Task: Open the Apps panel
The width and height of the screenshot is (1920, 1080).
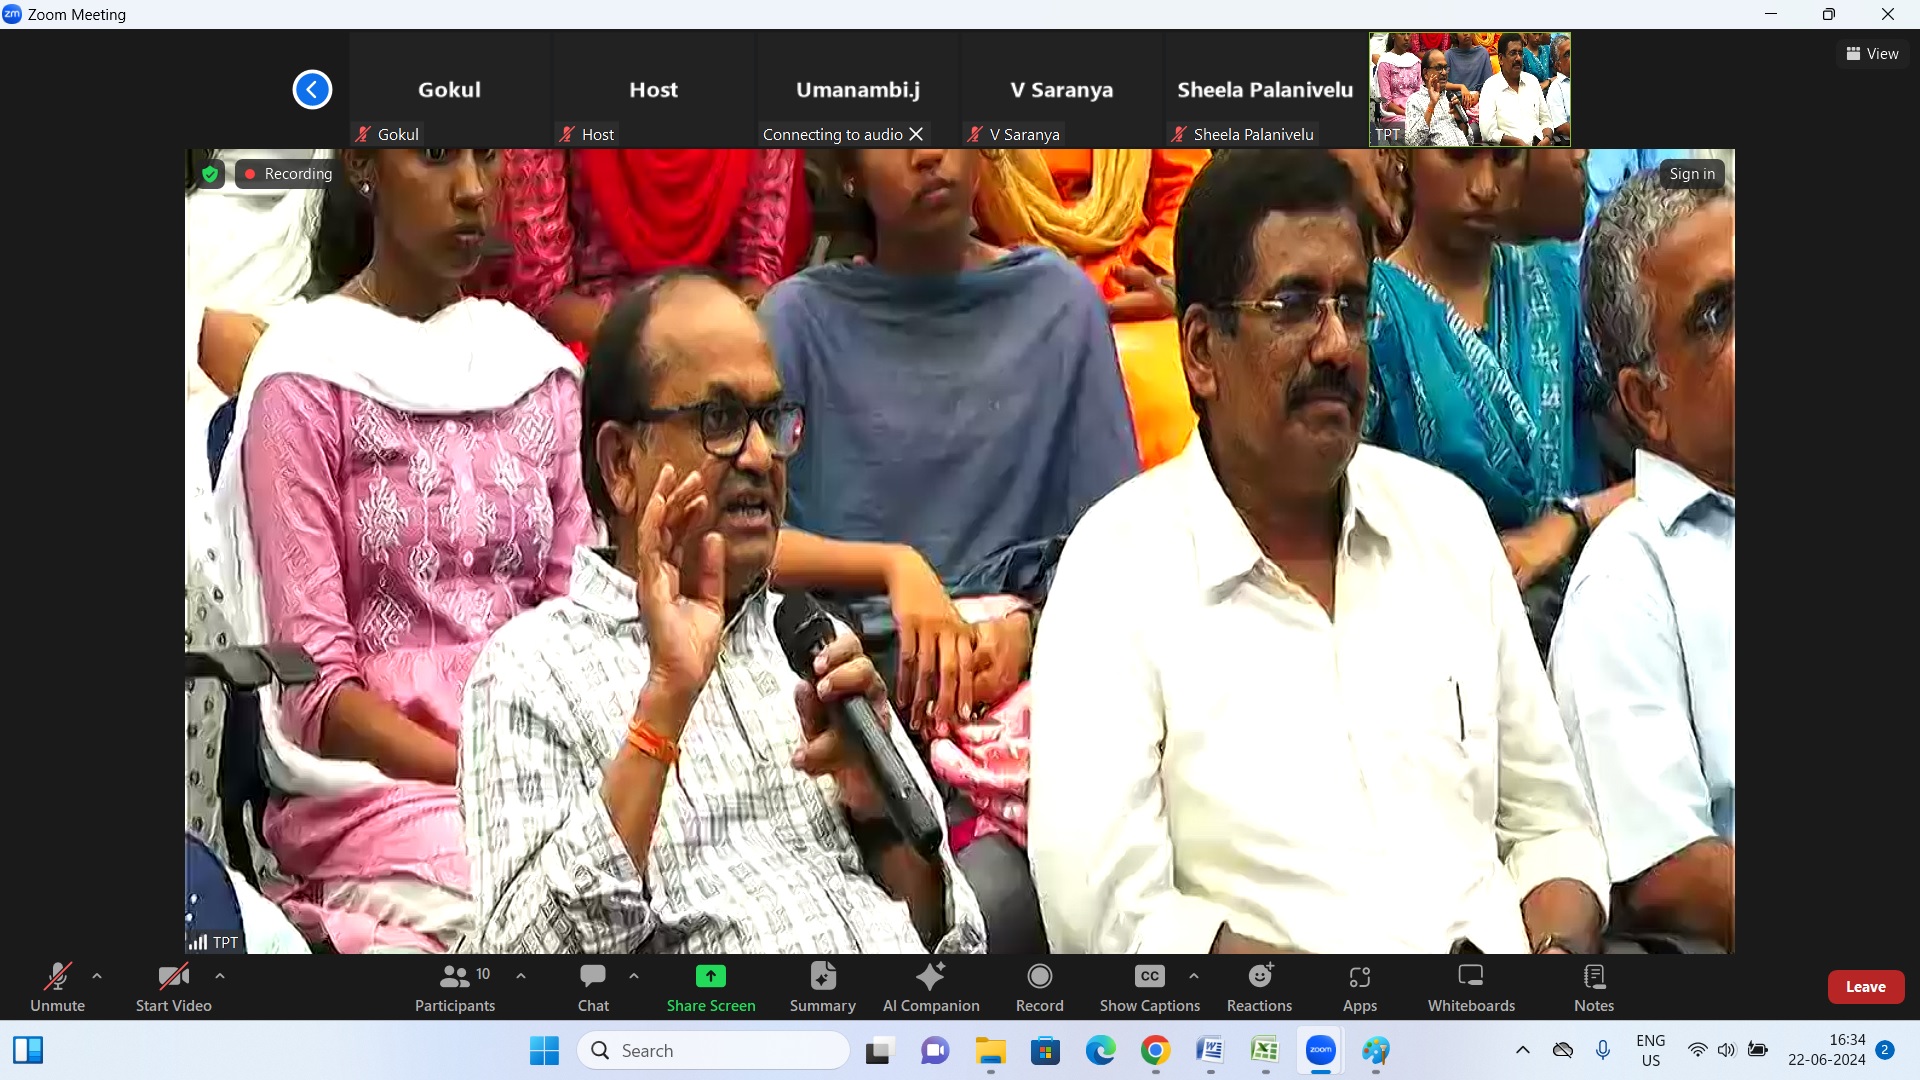Action: coord(1359,987)
